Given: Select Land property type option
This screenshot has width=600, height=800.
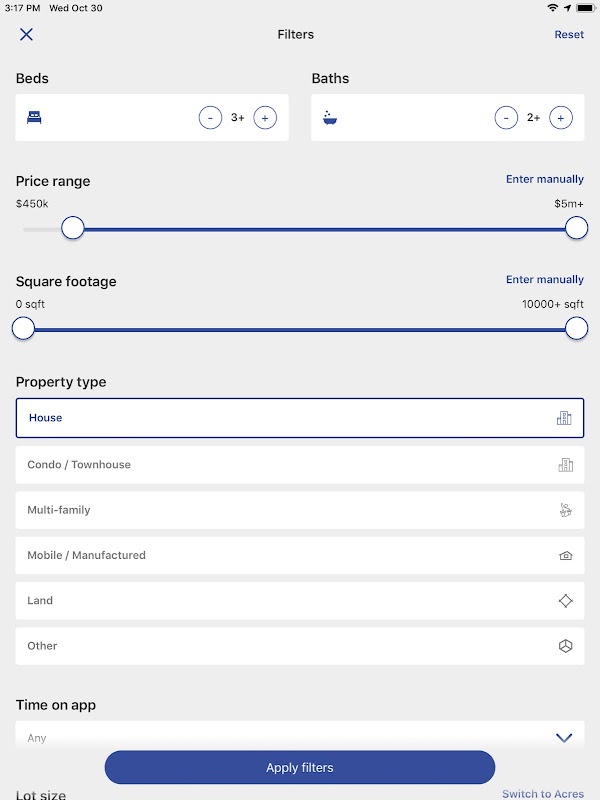Looking at the screenshot, I should tap(300, 601).
